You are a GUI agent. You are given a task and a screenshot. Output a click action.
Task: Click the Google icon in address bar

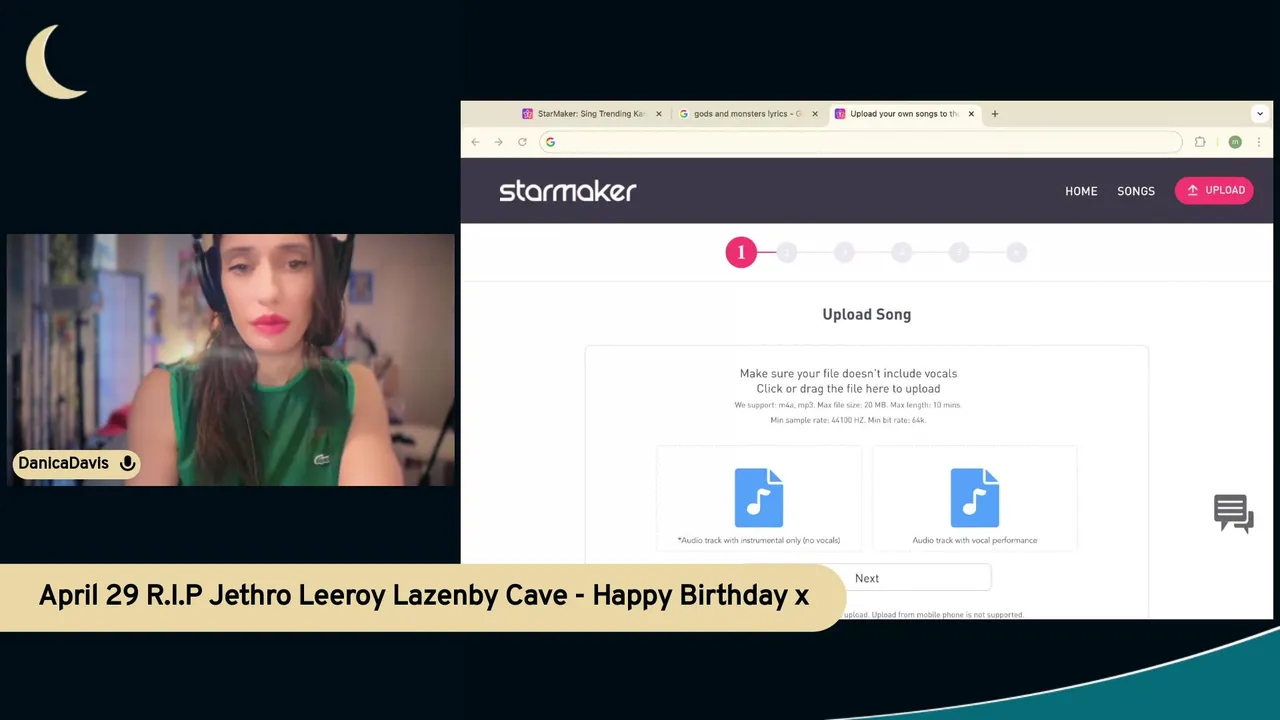click(550, 142)
